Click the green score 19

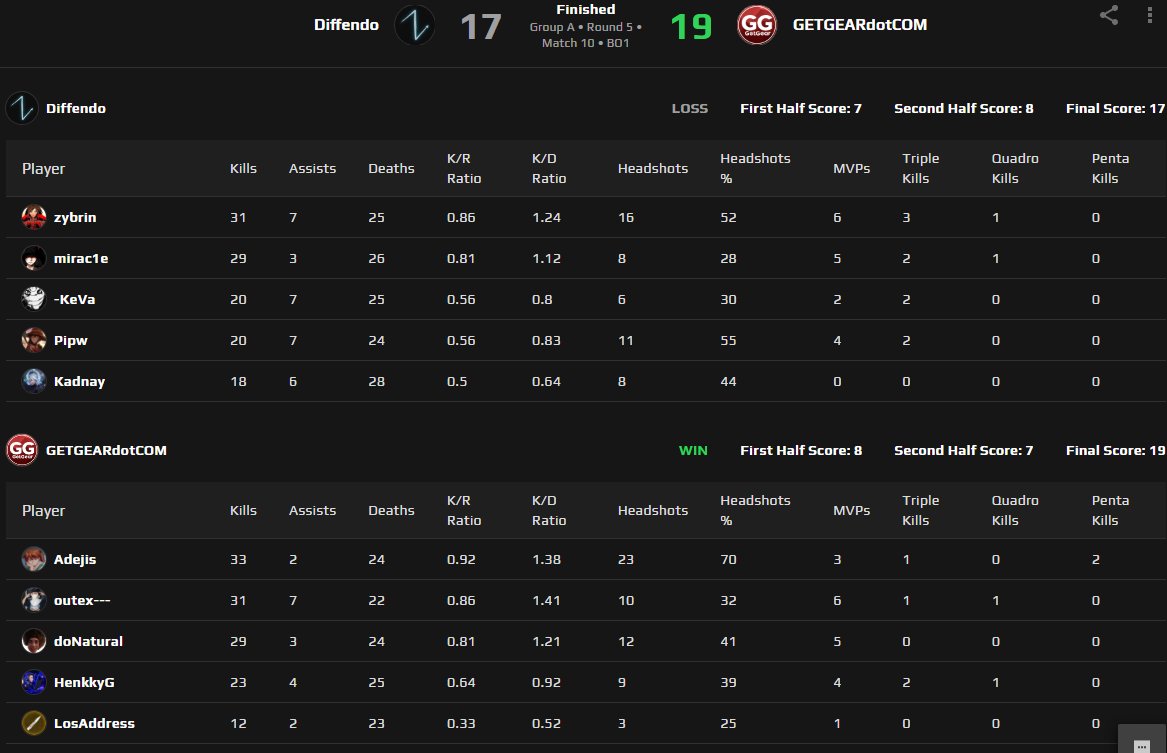[x=691, y=27]
